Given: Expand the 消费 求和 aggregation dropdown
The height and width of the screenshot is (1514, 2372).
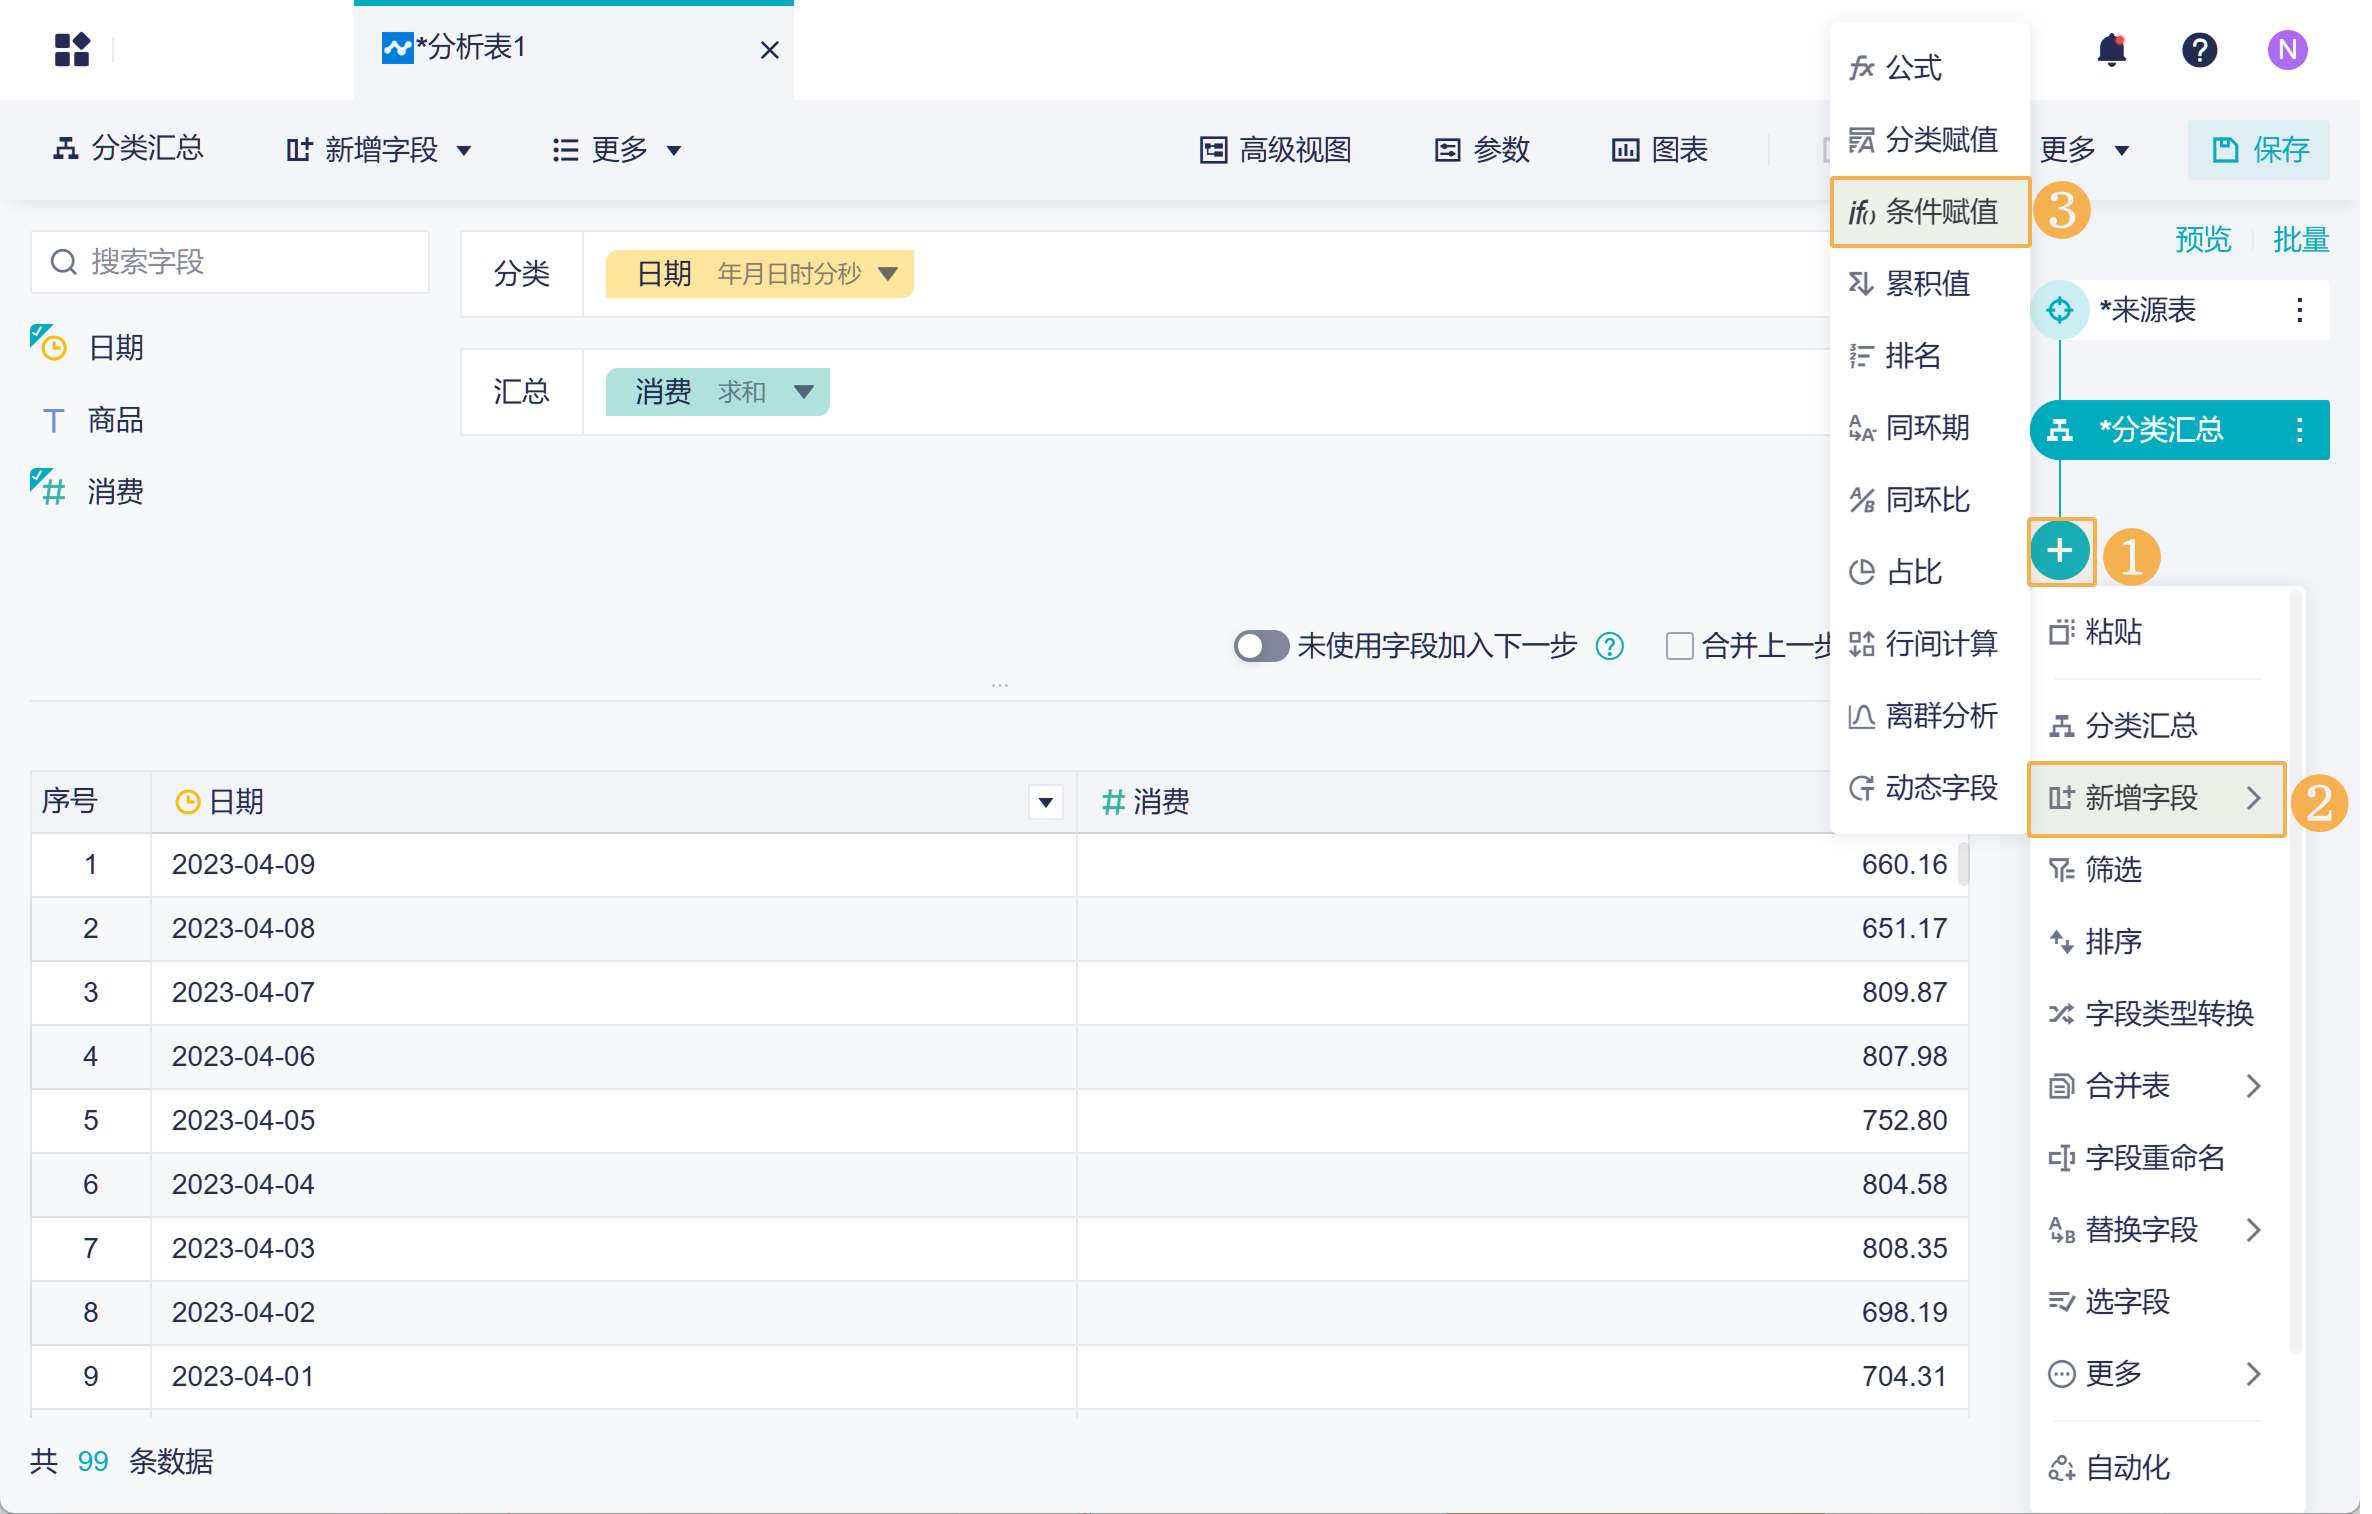Looking at the screenshot, I should point(803,392).
